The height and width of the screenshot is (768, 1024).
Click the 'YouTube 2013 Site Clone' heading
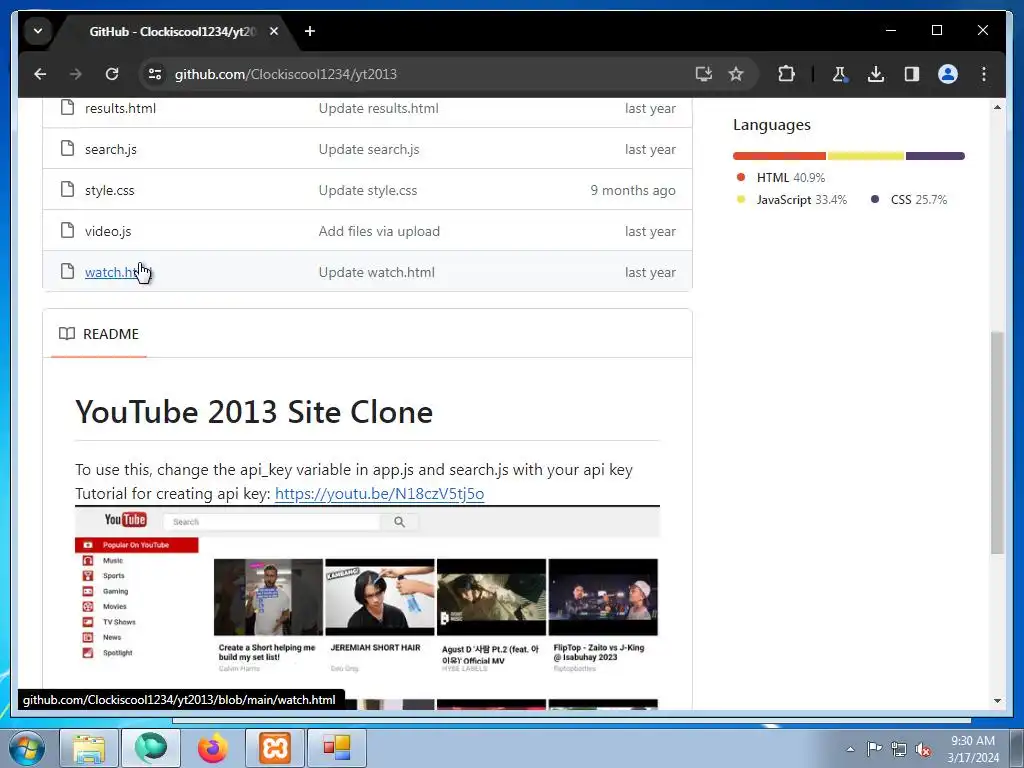coord(254,412)
